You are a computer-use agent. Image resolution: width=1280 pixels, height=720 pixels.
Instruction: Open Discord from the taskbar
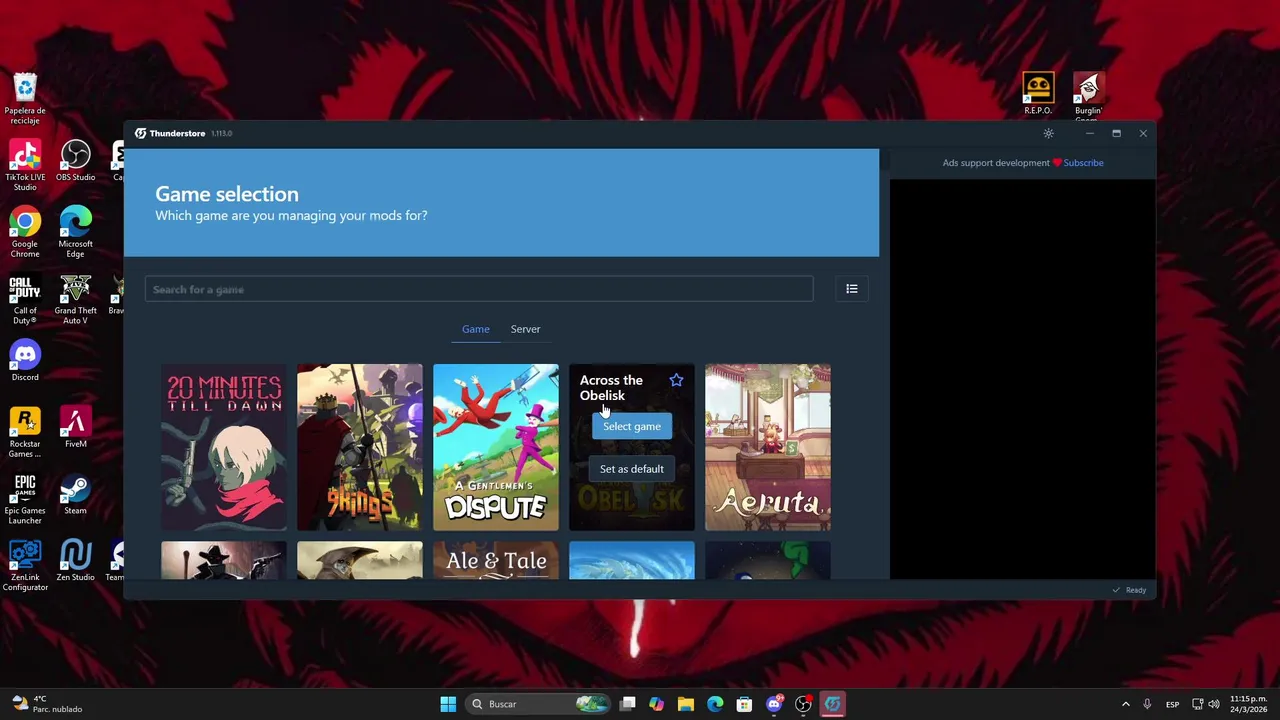pos(773,704)
